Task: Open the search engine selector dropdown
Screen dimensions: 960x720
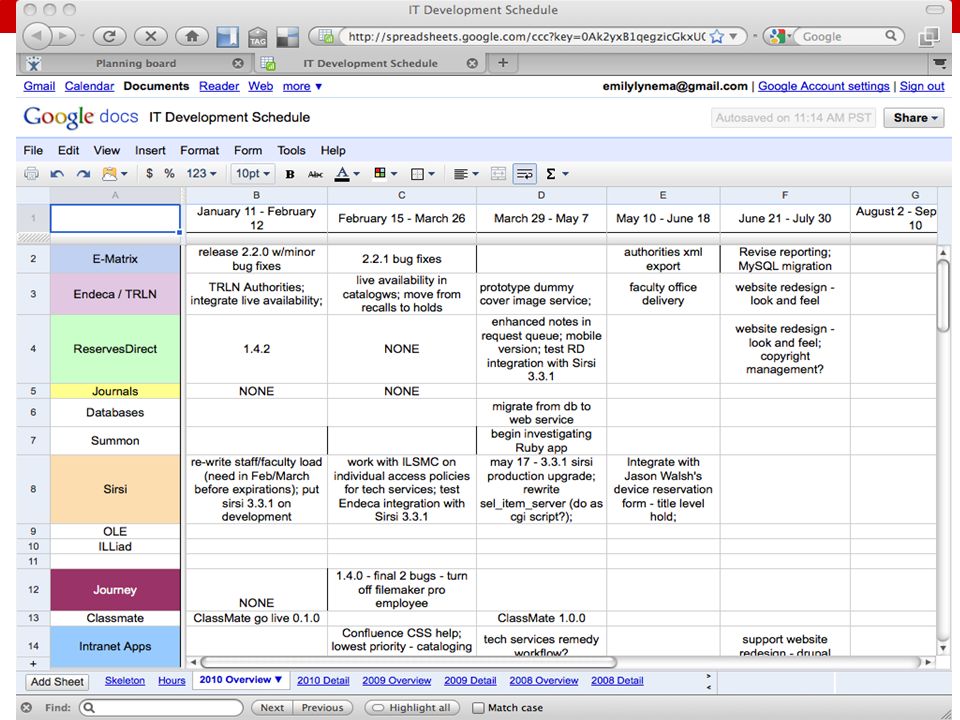Action: tap(780, 37)
